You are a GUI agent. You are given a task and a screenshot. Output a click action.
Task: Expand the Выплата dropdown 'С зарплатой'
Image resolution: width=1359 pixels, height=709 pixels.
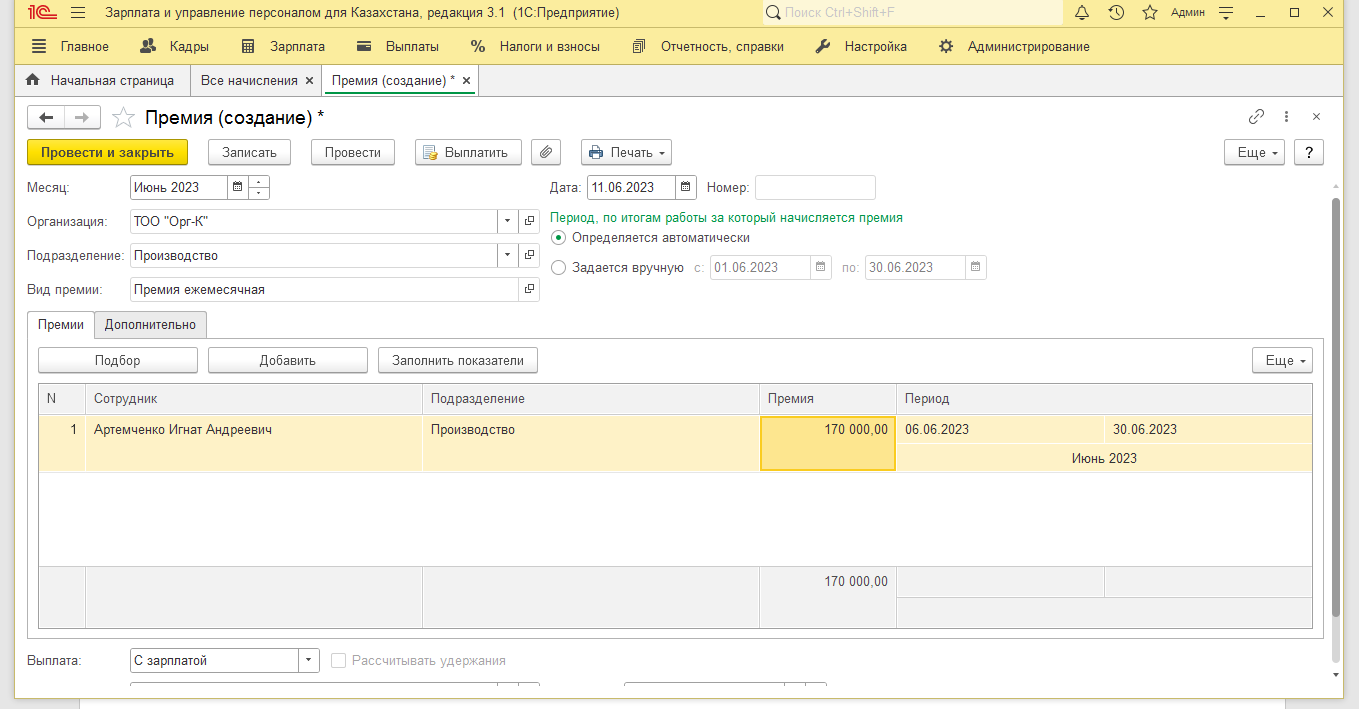pyautogui.click(x=309, y=660)
